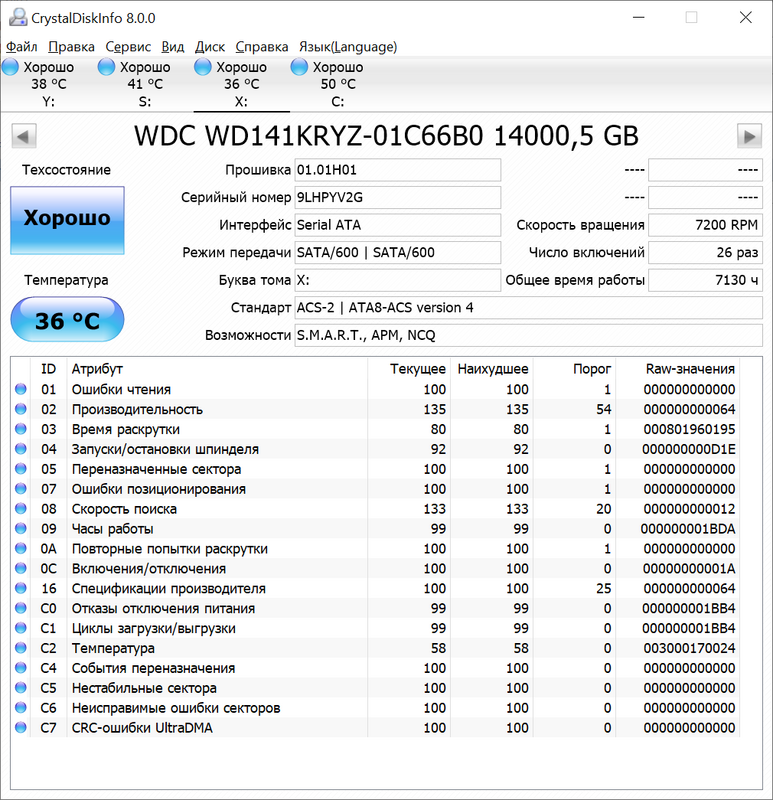Select raw value 00000001BDA

tap(688, 529)
